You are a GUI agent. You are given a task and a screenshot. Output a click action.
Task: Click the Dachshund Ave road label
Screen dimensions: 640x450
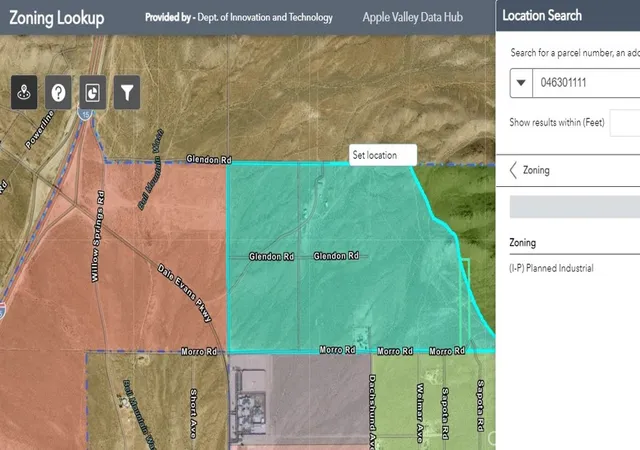click(372, 412)
